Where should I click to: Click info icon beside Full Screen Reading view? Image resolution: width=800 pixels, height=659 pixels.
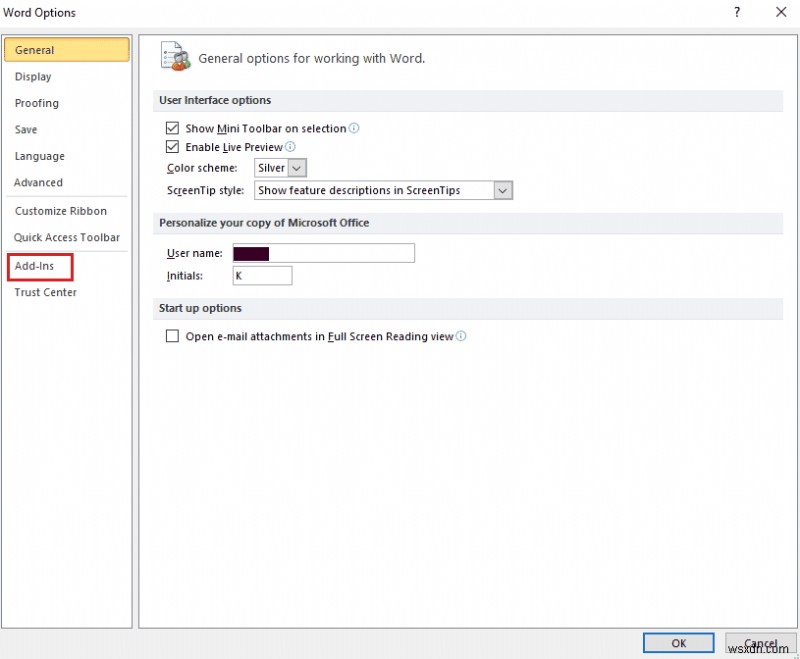tap(461, 336)
